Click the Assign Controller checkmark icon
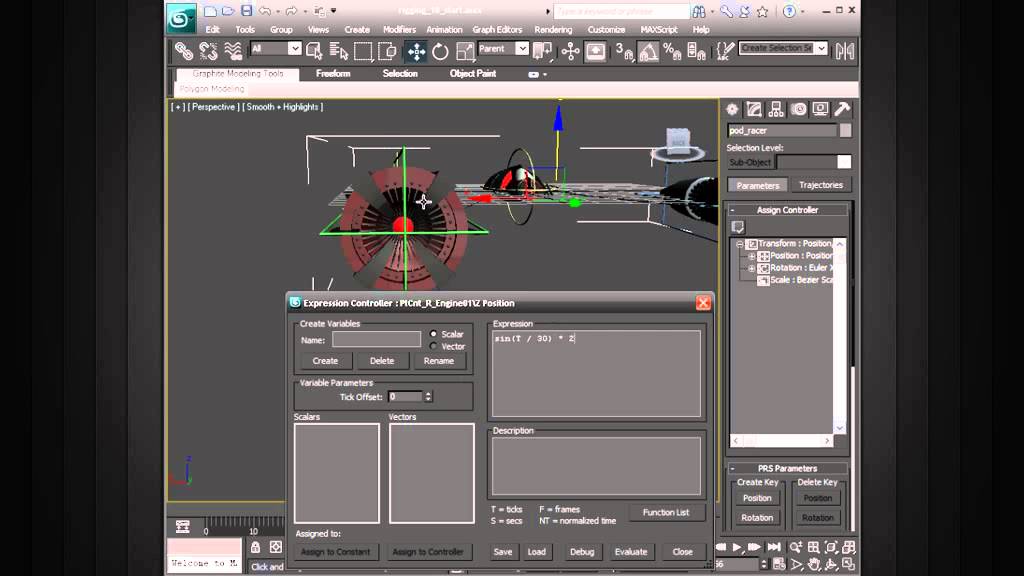Screen dimensions: 1024x576 click(738, 227)
